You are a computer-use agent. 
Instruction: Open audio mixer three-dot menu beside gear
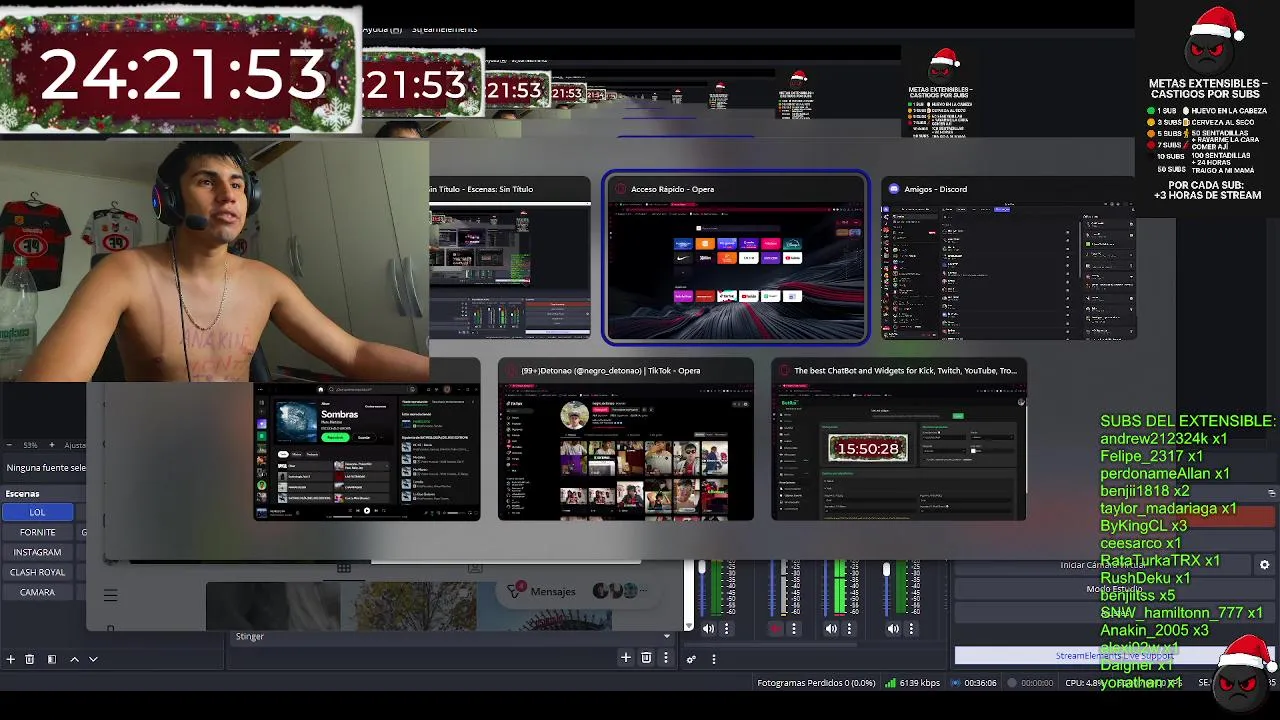(713, 659)
